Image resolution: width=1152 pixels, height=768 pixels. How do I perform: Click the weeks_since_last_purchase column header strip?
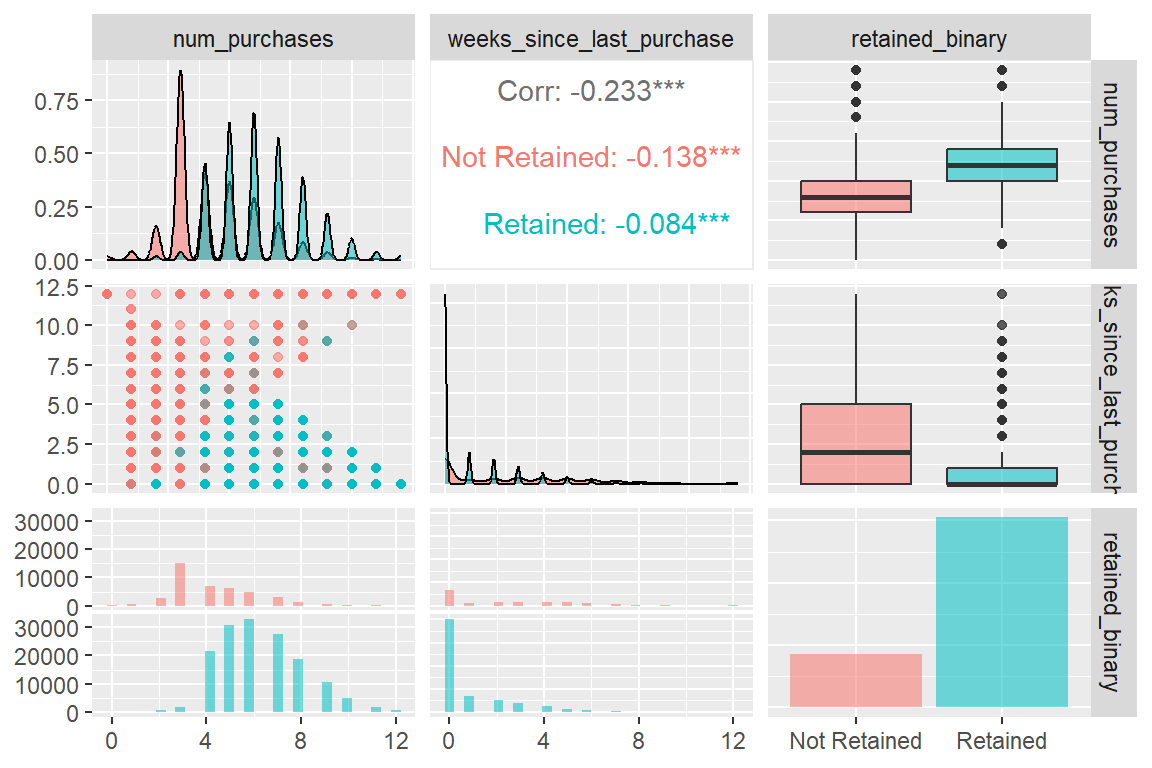(591, 39)
